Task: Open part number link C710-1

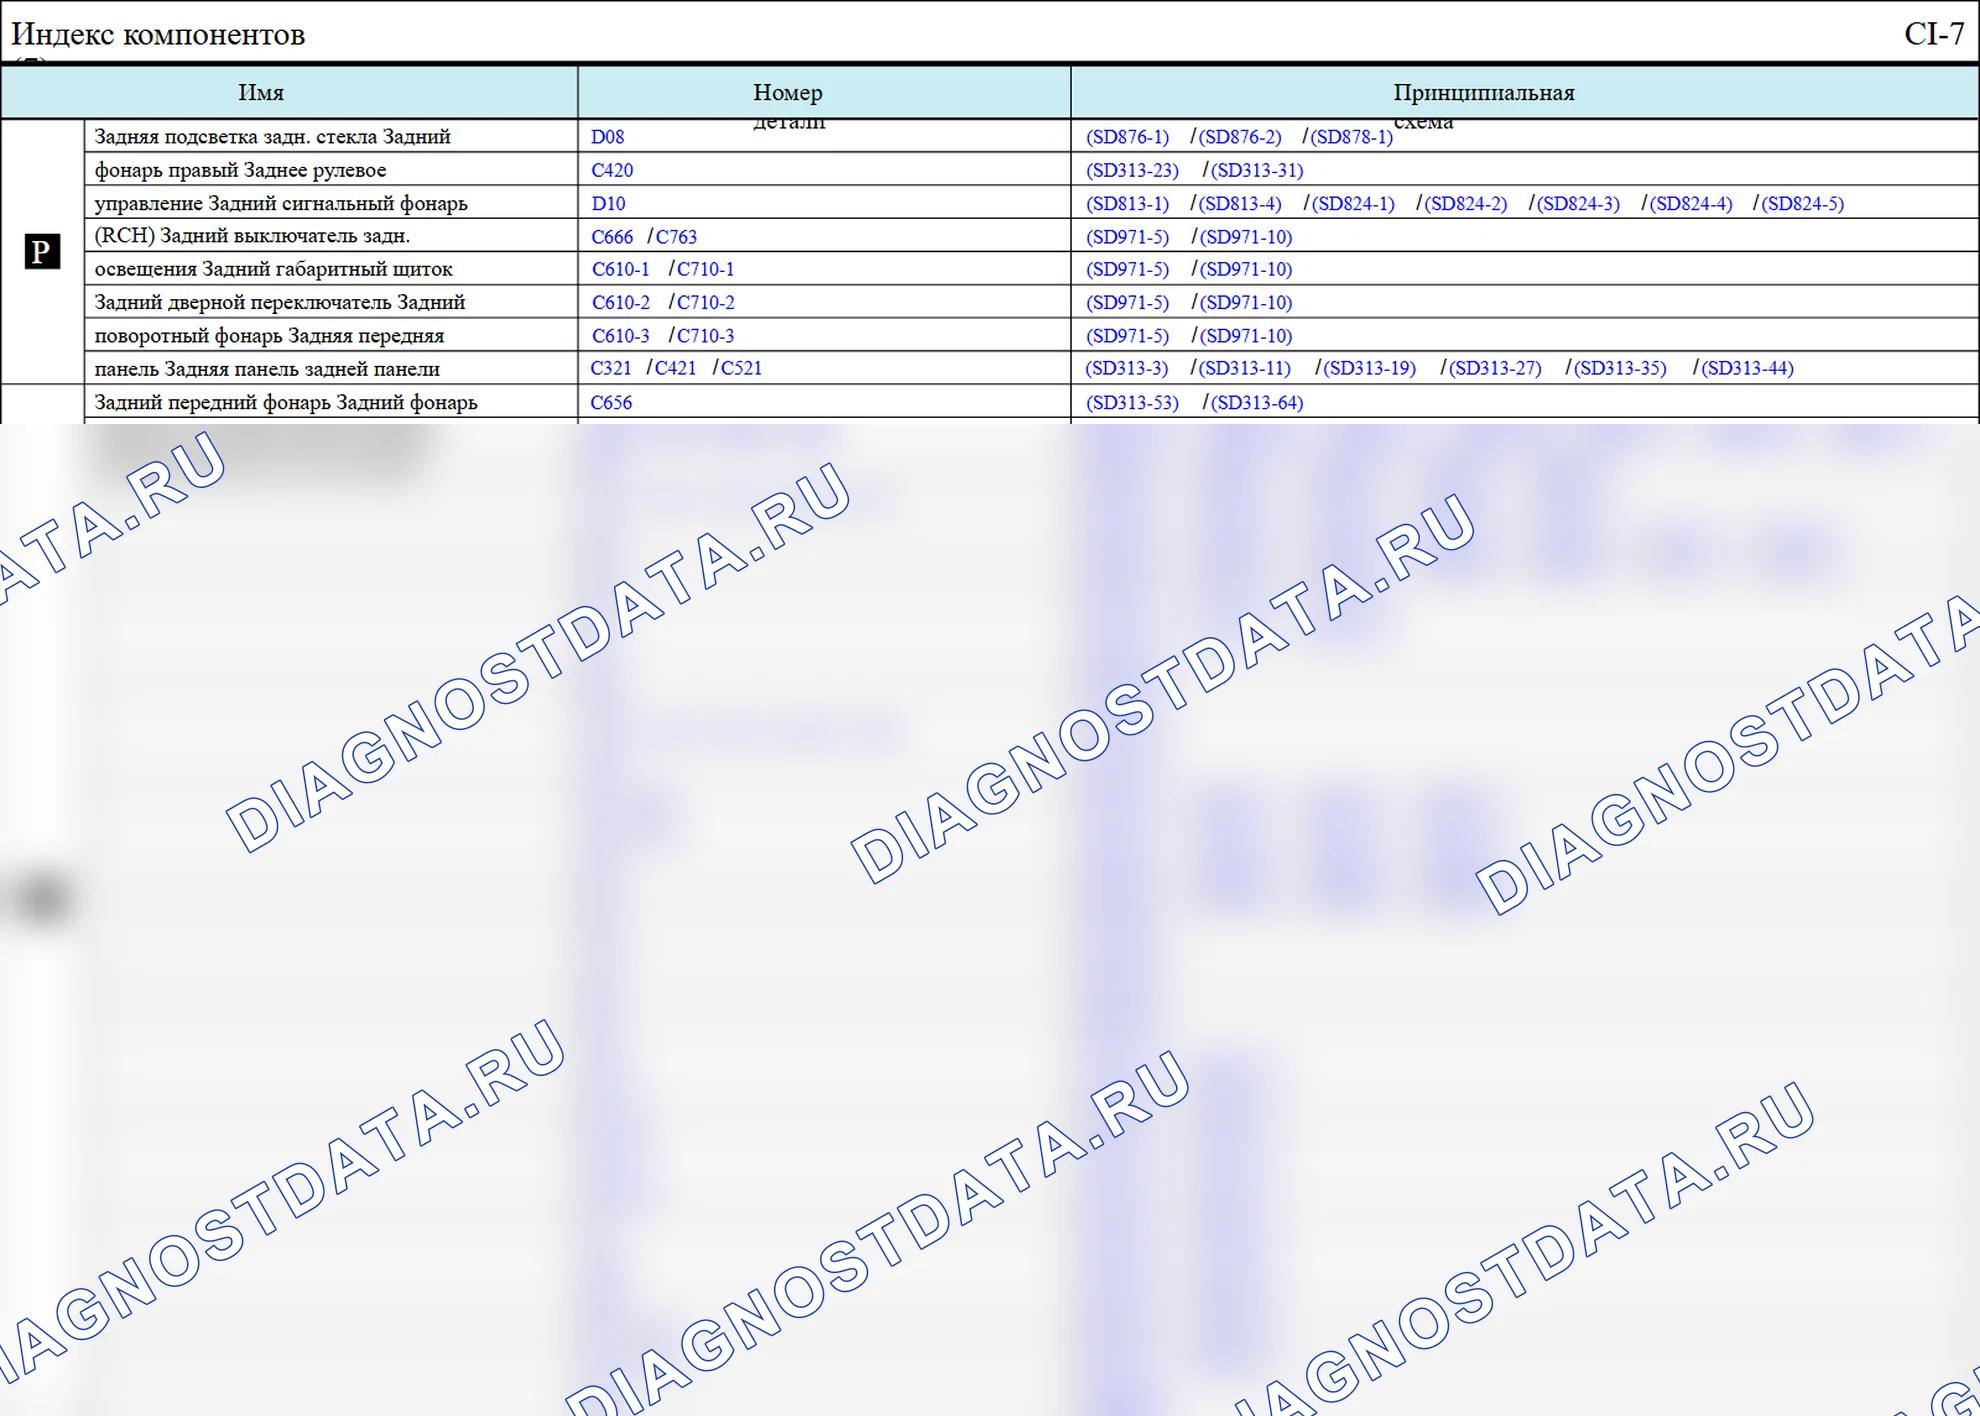Action: [706, 269]
